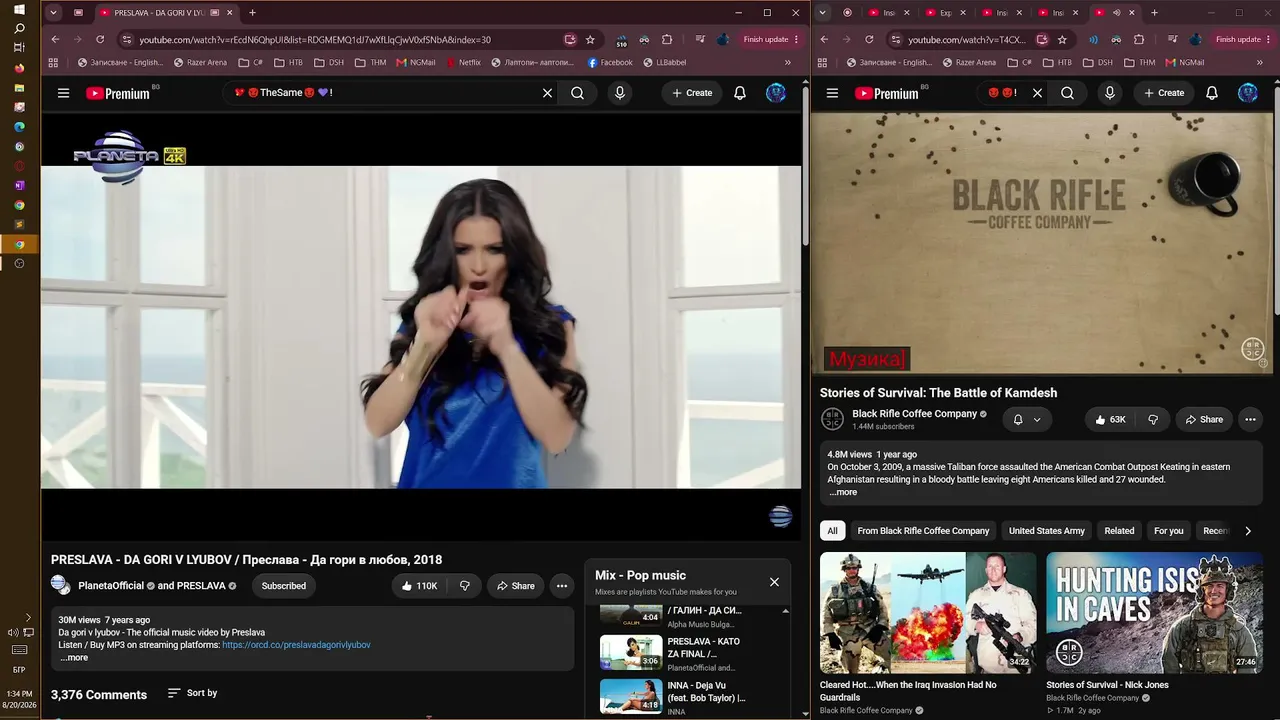Expand PRESLAVA description with ...more
1280x720 pixels.
(74, 658)
